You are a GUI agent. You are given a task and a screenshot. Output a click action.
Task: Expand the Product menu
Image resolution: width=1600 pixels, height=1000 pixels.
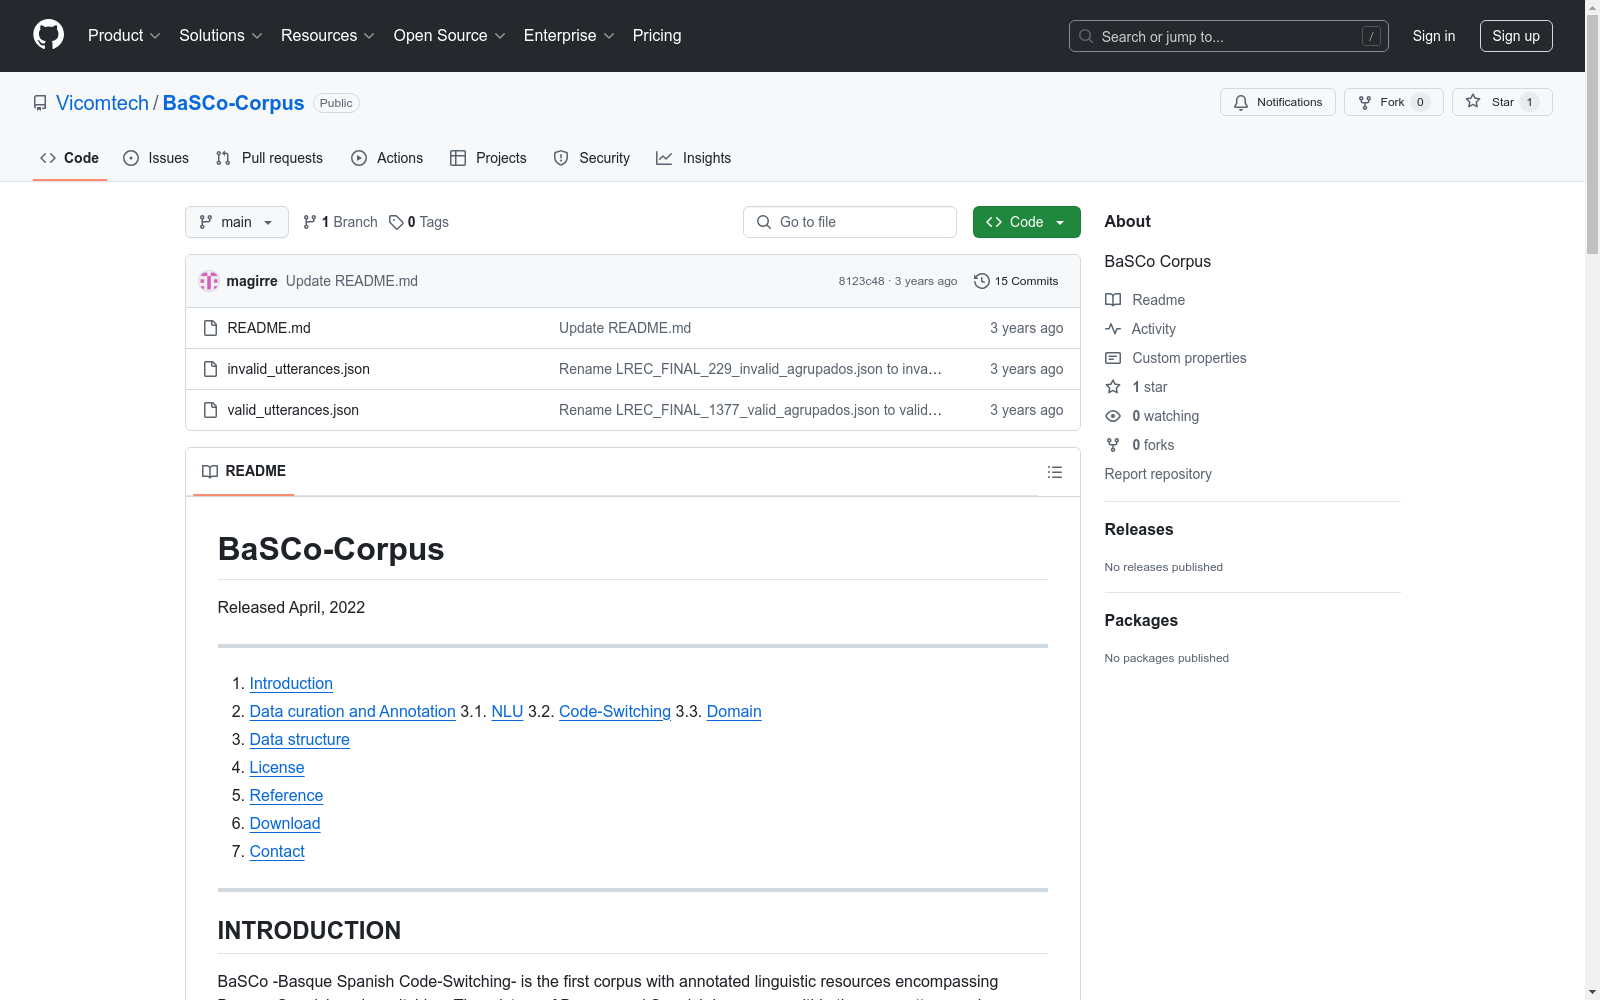pos(124,36)
